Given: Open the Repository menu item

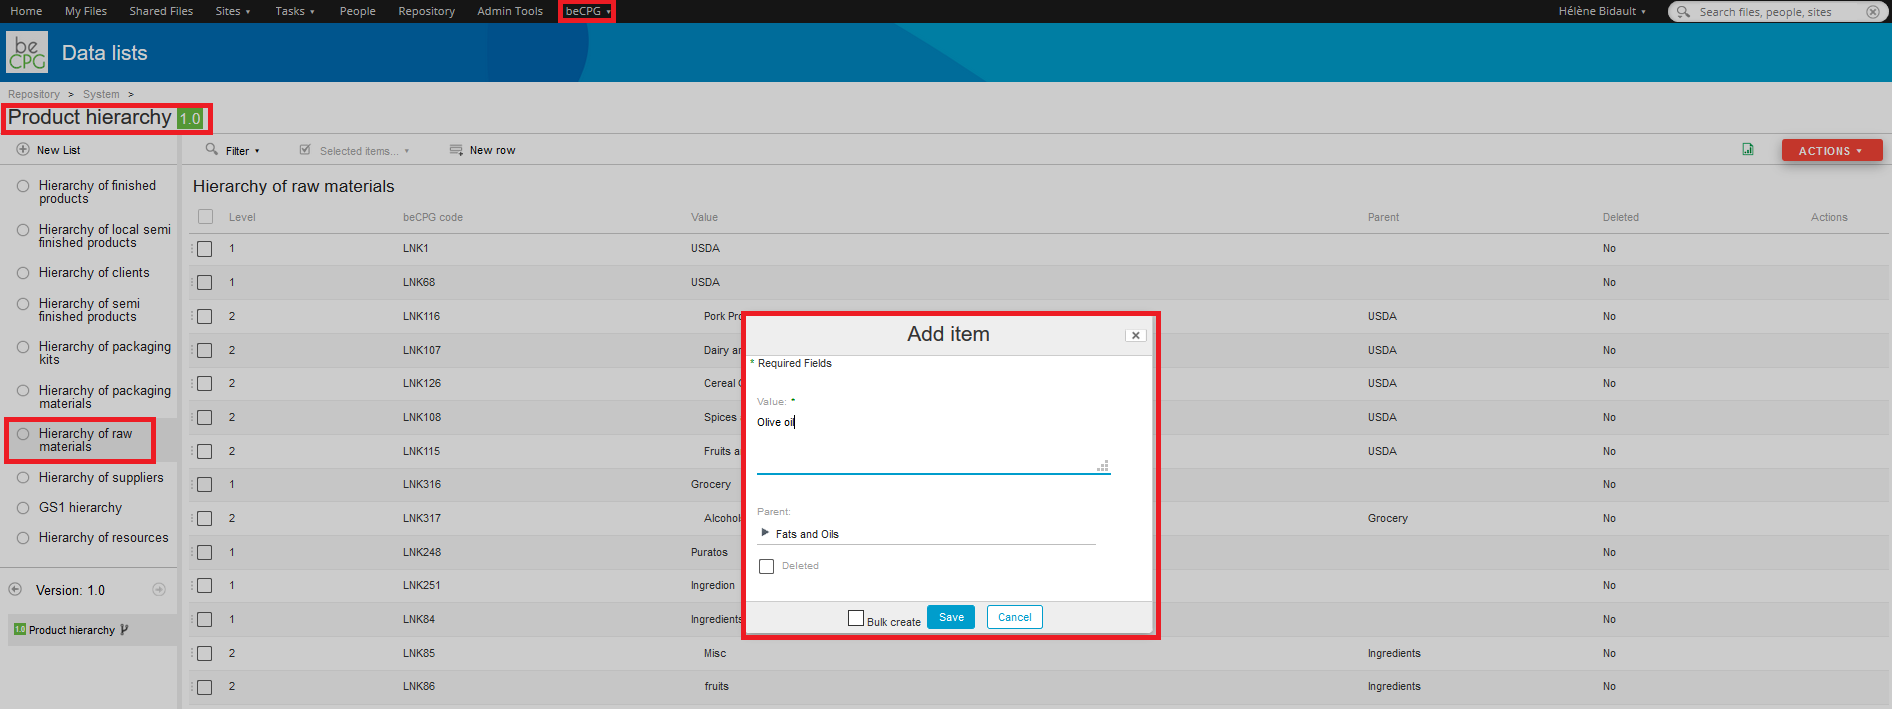Looking at the screenshot, I should pyautogui.click(x=426, y=11).
